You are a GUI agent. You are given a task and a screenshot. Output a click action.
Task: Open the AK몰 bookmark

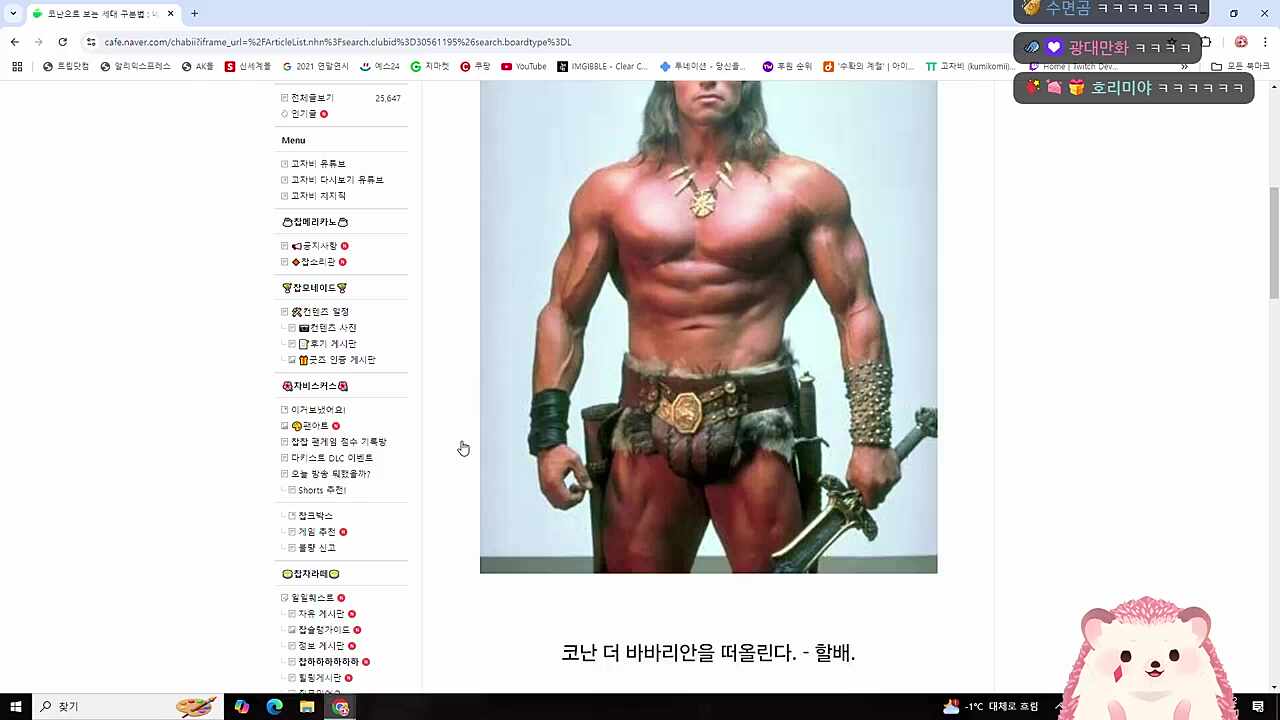point(197,67)
